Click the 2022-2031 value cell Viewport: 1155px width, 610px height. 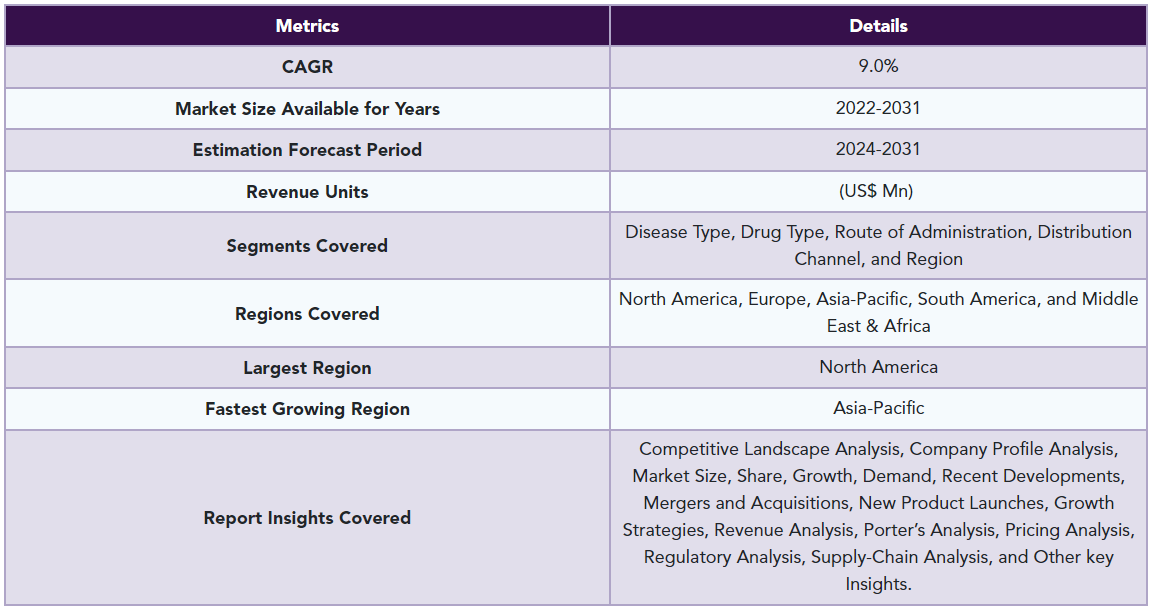point(878,108)
